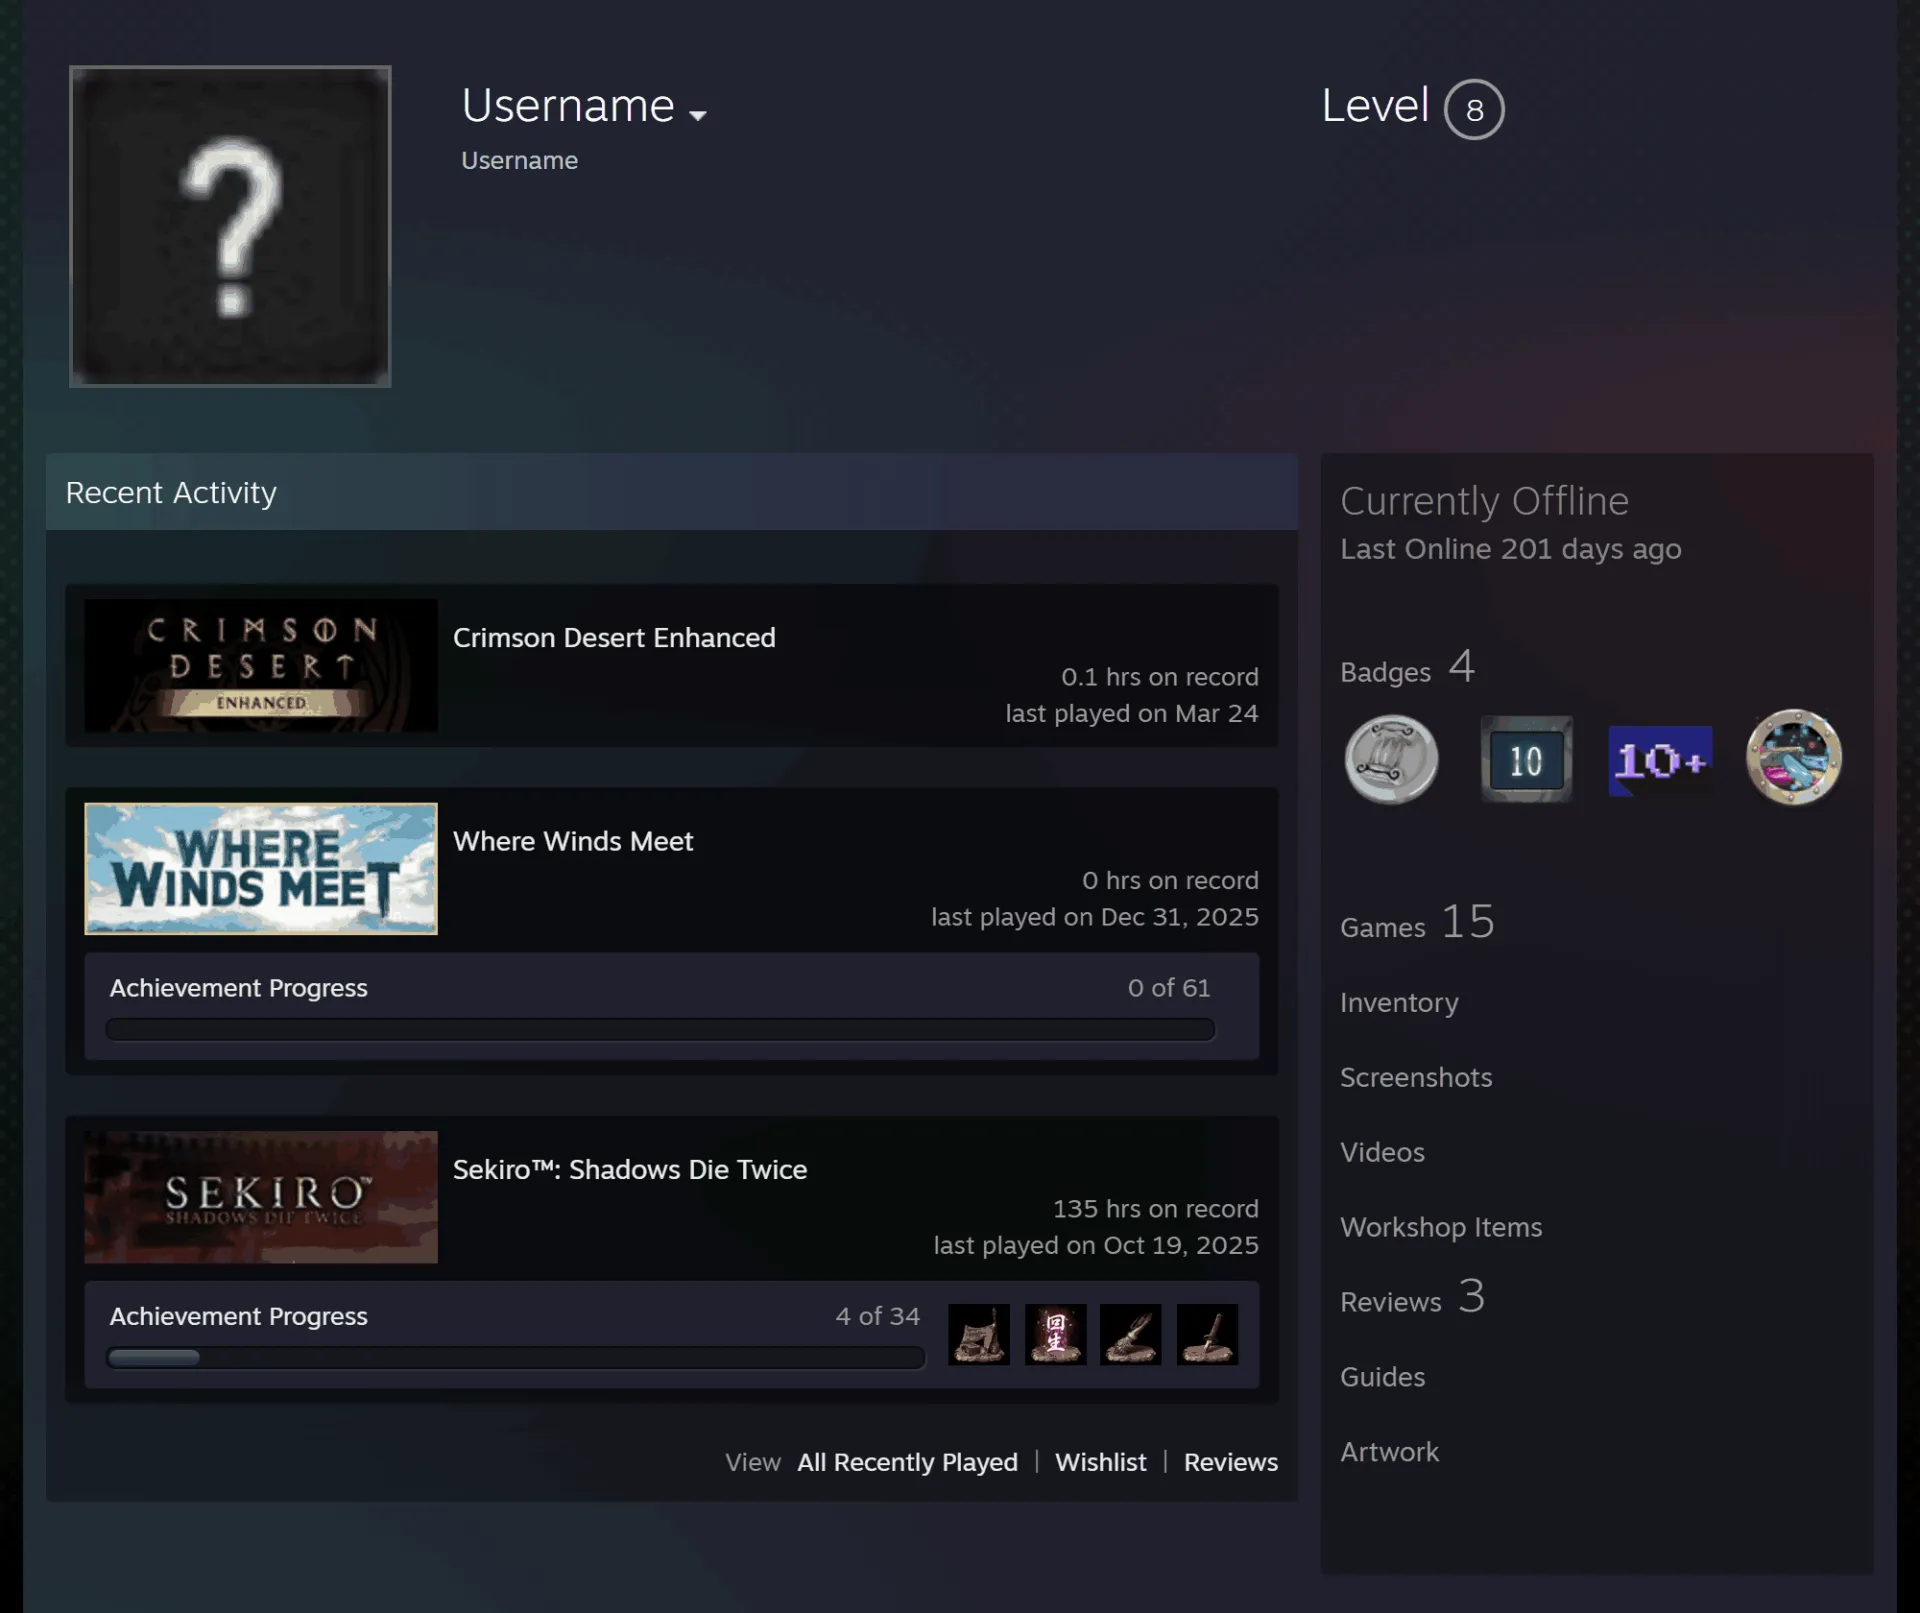Click the Level 8 circle badge
The width and height of the screenshot is (1920, 1613).
pos(1474,109)
